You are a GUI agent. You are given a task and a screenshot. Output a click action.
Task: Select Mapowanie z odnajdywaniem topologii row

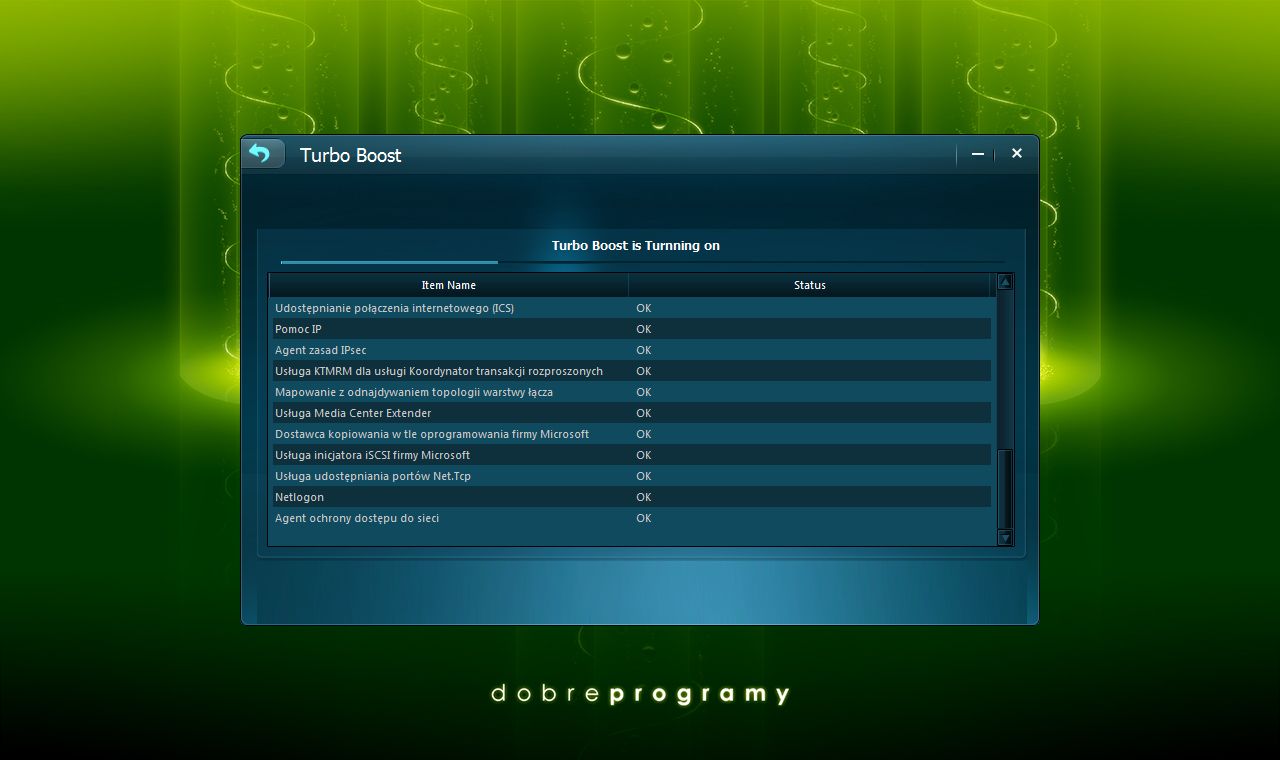(630, 392)
